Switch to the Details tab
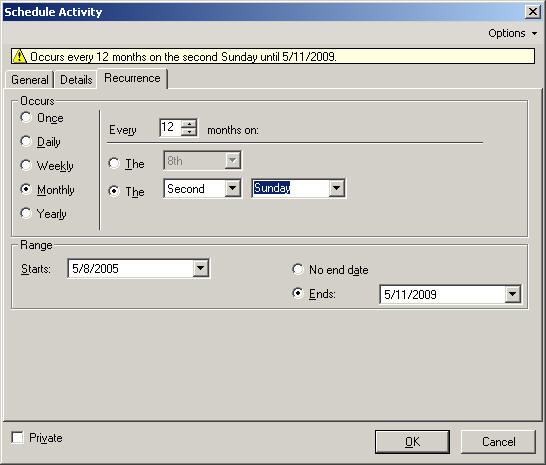 click(x=76, y=80)
